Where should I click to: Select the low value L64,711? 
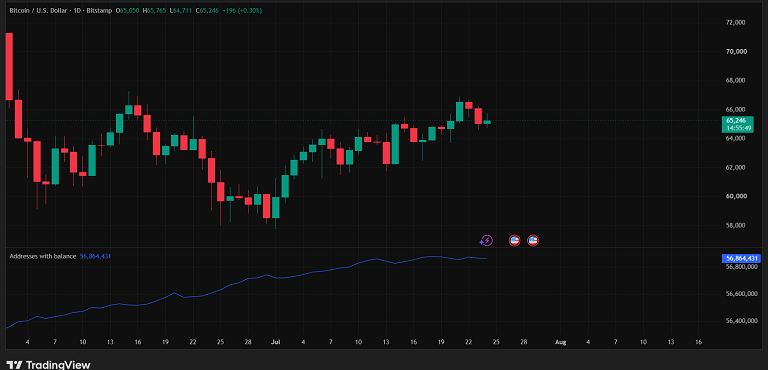tap(180, 10)
